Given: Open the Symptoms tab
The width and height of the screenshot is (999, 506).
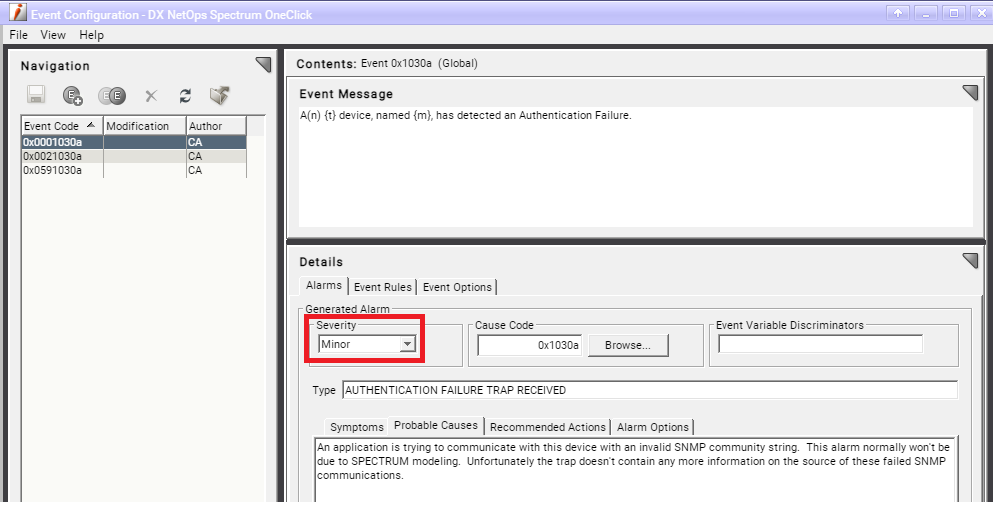Looking at the screenshot, I should 357,427.
